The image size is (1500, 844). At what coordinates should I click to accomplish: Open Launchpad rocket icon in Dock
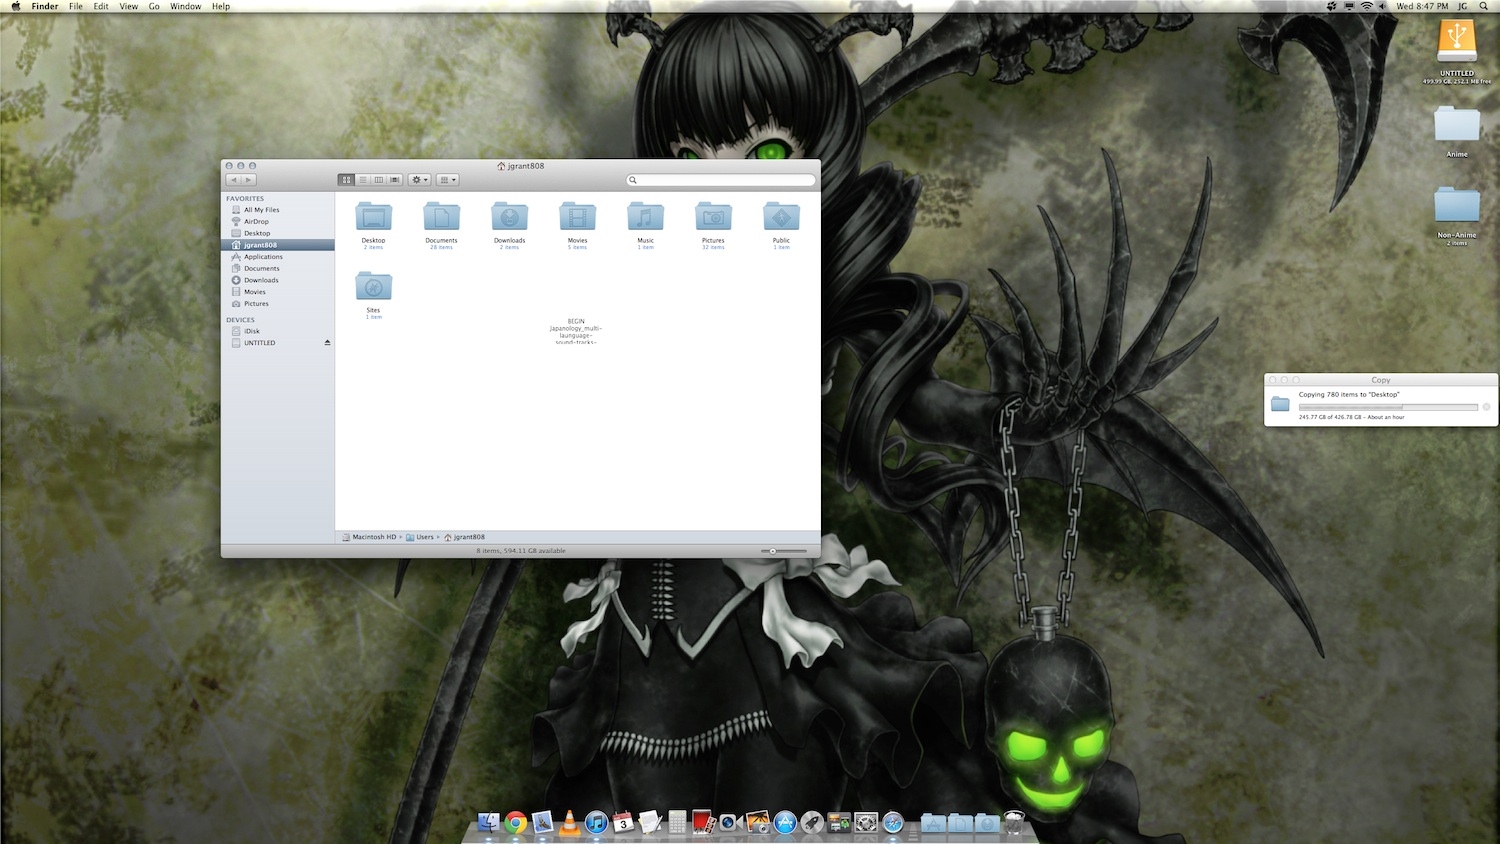tap(812, 822)
